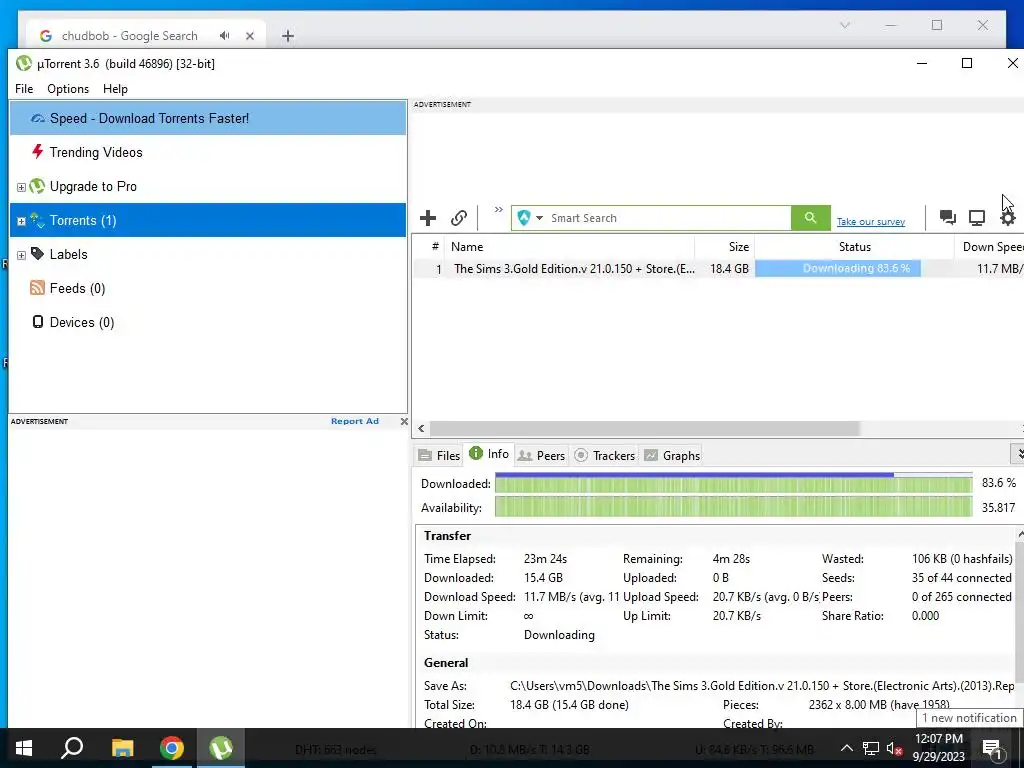Click the Downloaded pieces progress bar

pyautogui.click(x=733, y=484)
